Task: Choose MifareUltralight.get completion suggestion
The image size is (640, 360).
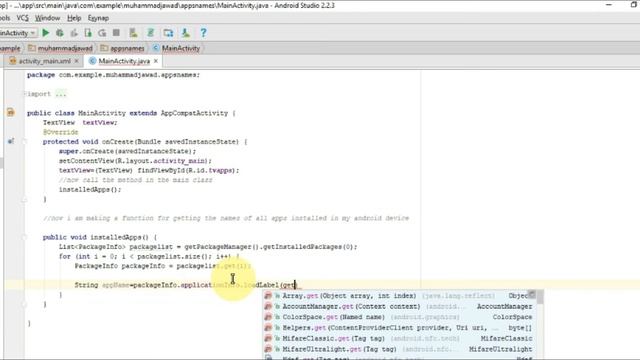Action: pos(400,349)
